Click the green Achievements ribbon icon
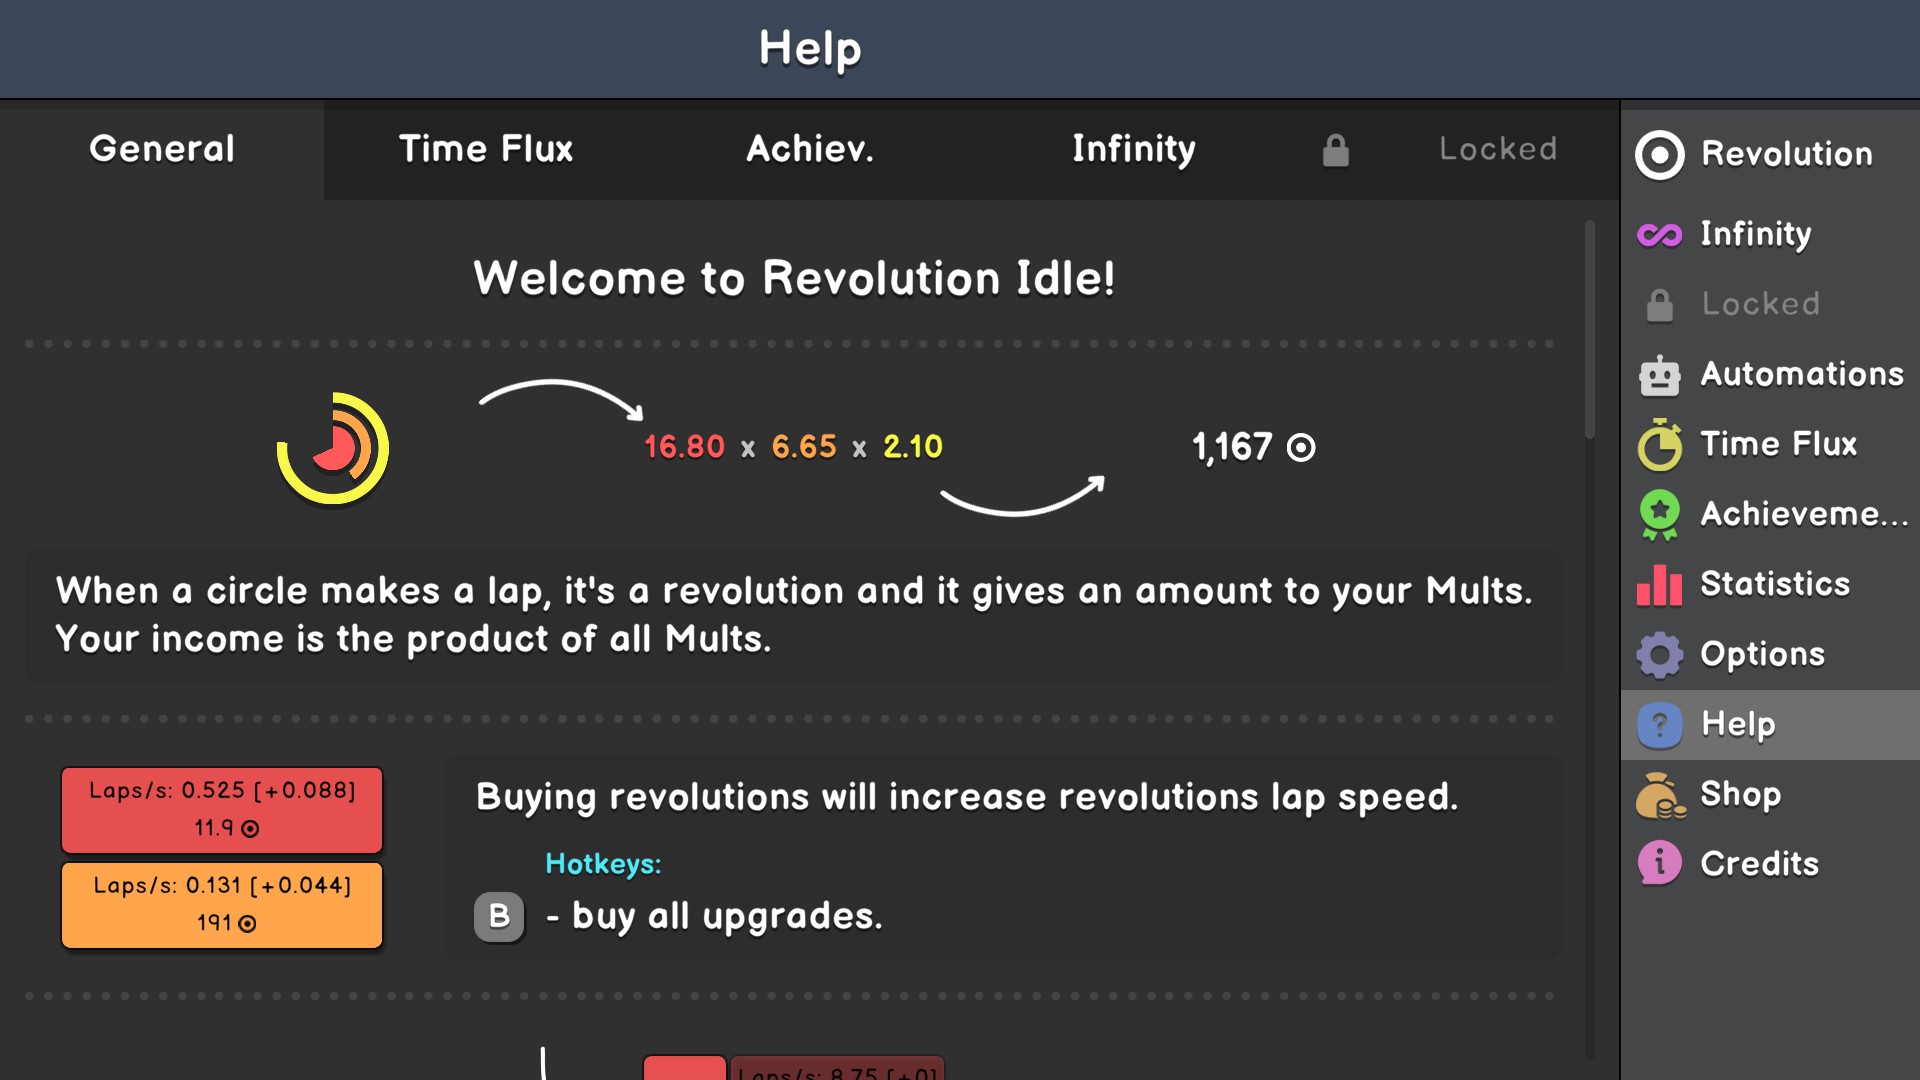Image resolution: width=1920 pixels, height=1080 pixels. click(1659, 515)
